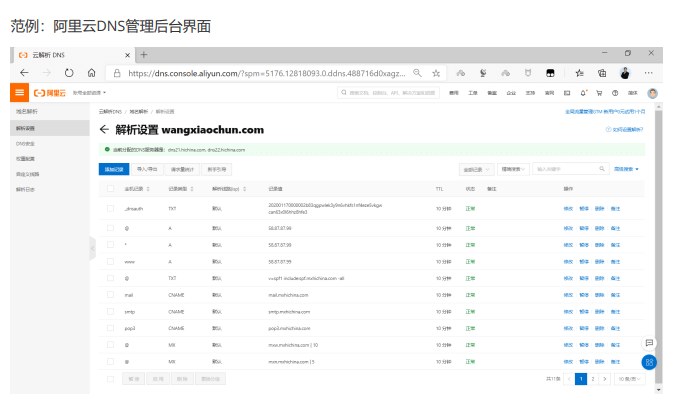Open the 精确搜索 mode dropdown
Image resolution: width=678 pixels, height=409 pixels.
tap(513, 169)
